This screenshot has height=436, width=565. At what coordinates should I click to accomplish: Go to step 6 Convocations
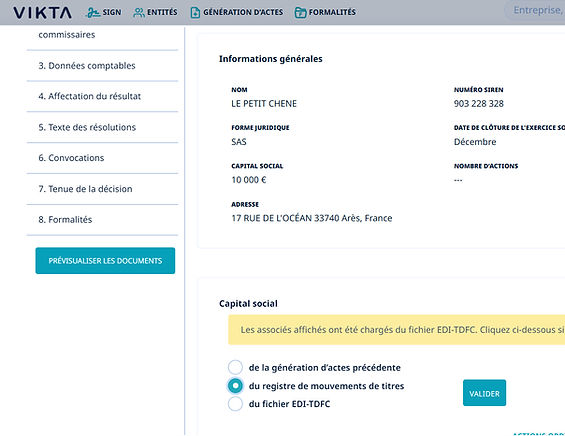pyautogui.click(x=102, y=158)
